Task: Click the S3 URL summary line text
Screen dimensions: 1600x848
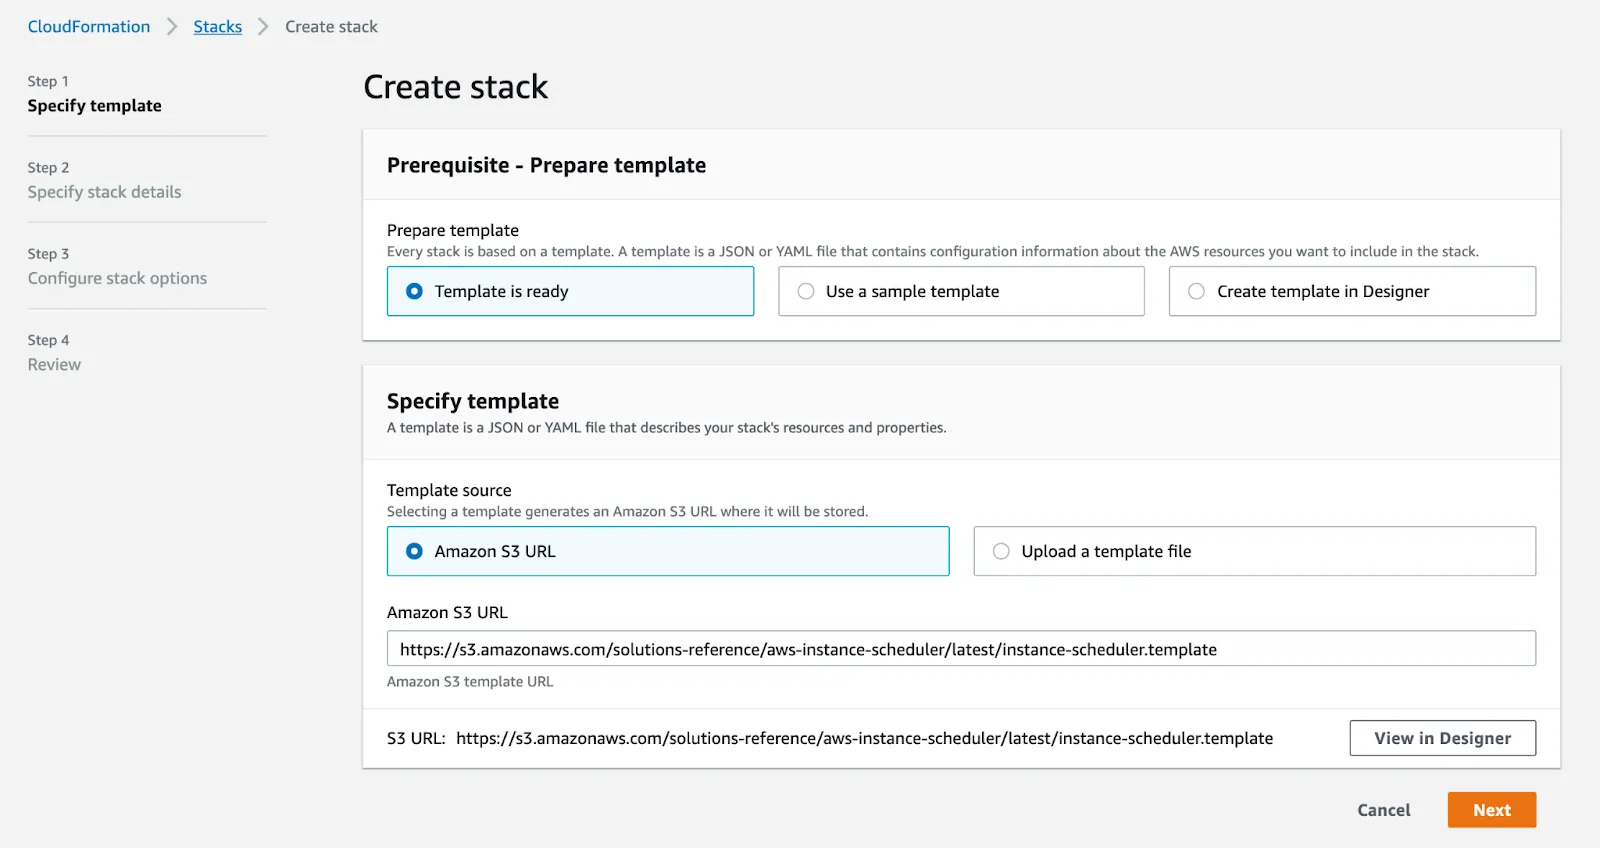Action: [830, 738]
